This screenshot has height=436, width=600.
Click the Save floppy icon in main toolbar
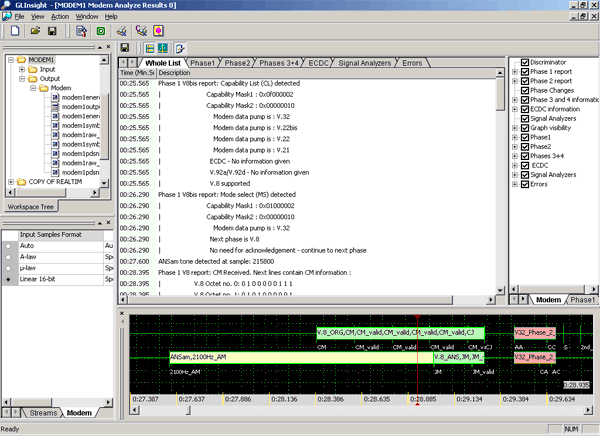52,31
